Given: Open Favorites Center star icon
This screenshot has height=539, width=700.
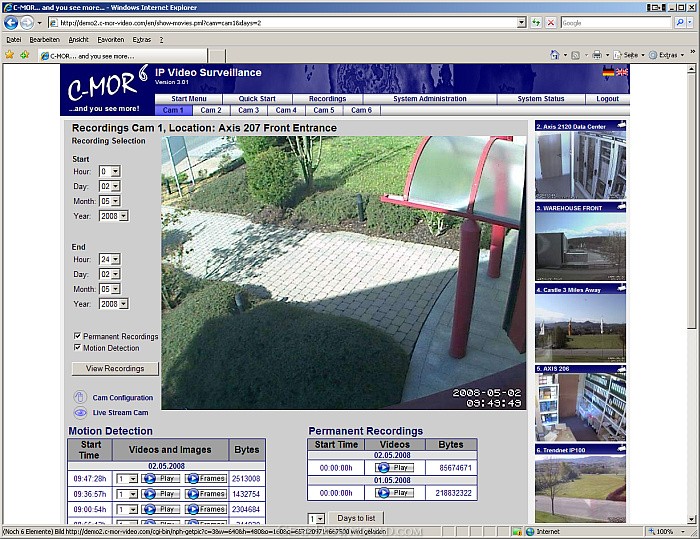Looking at the screenshot, I should coord(9,55).
